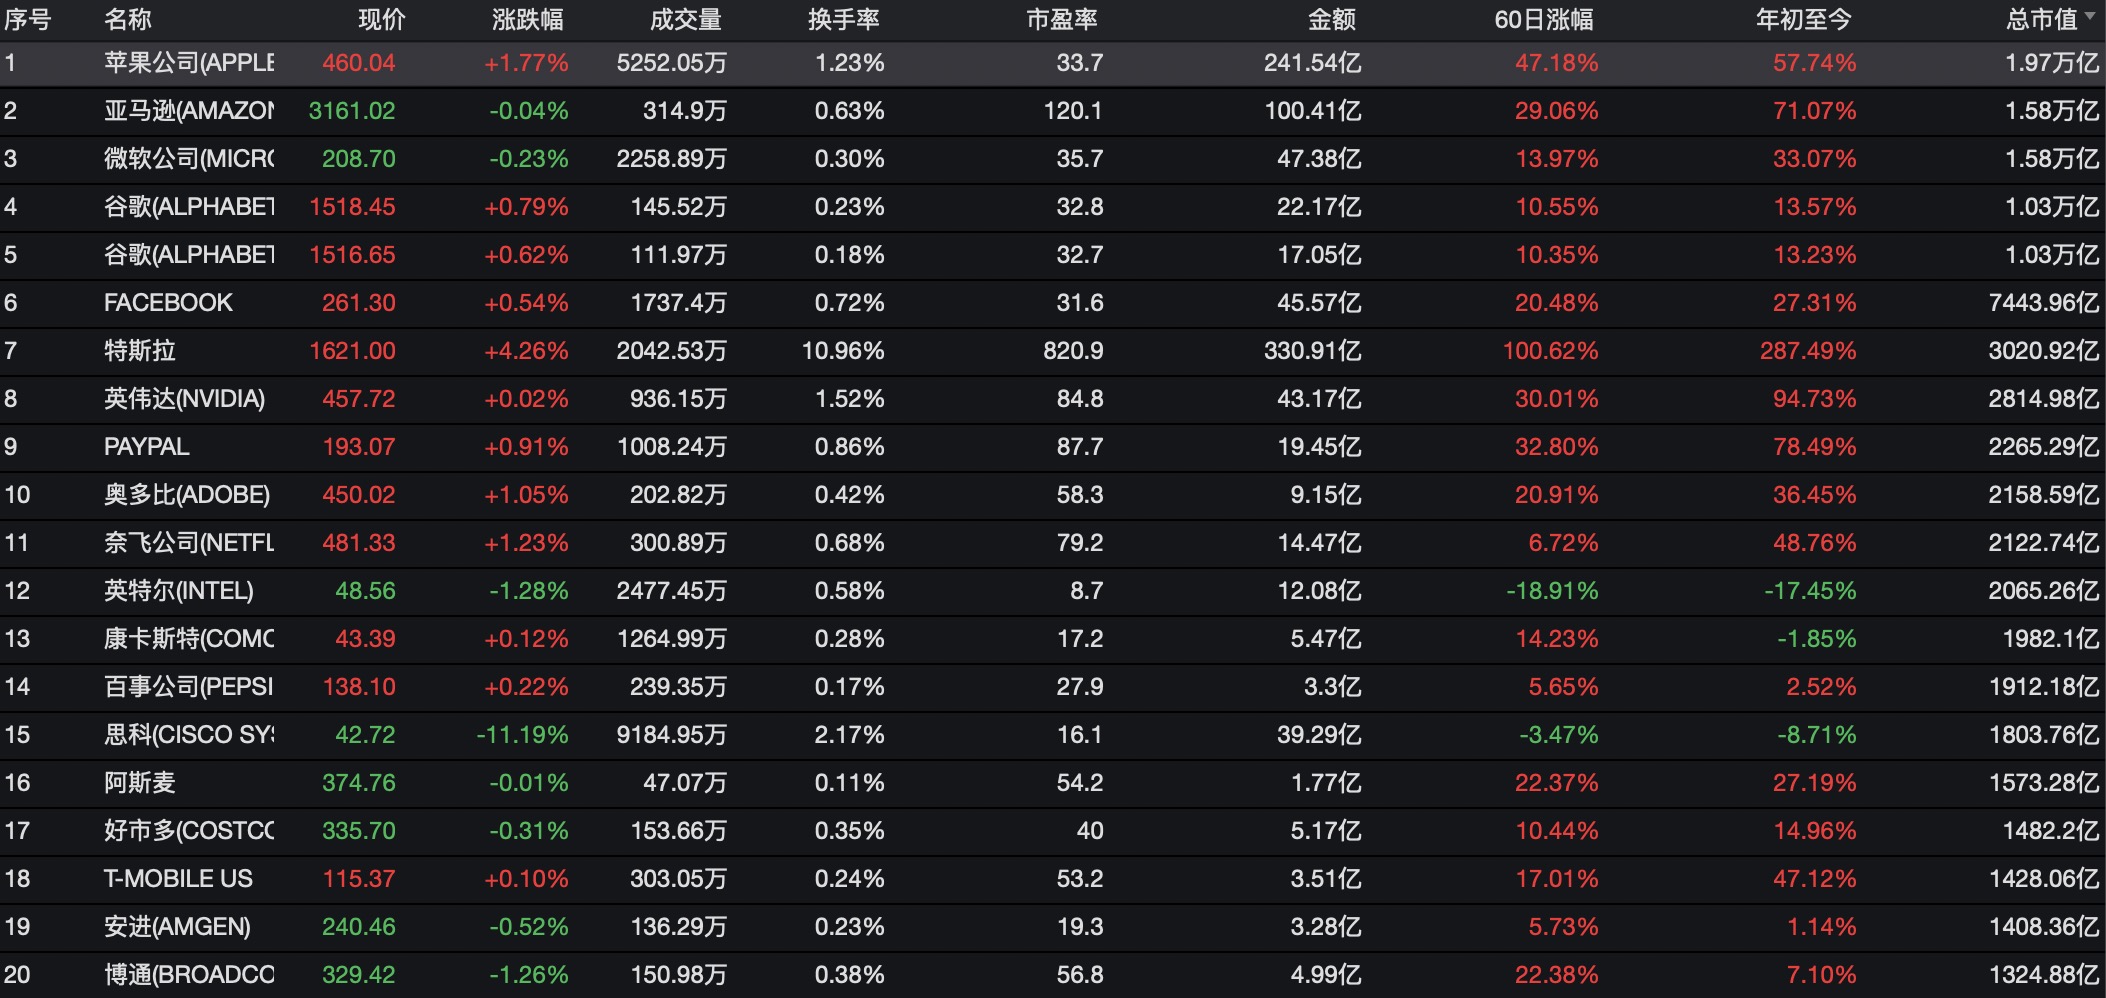Select the PAYPAL stock name

147,447
